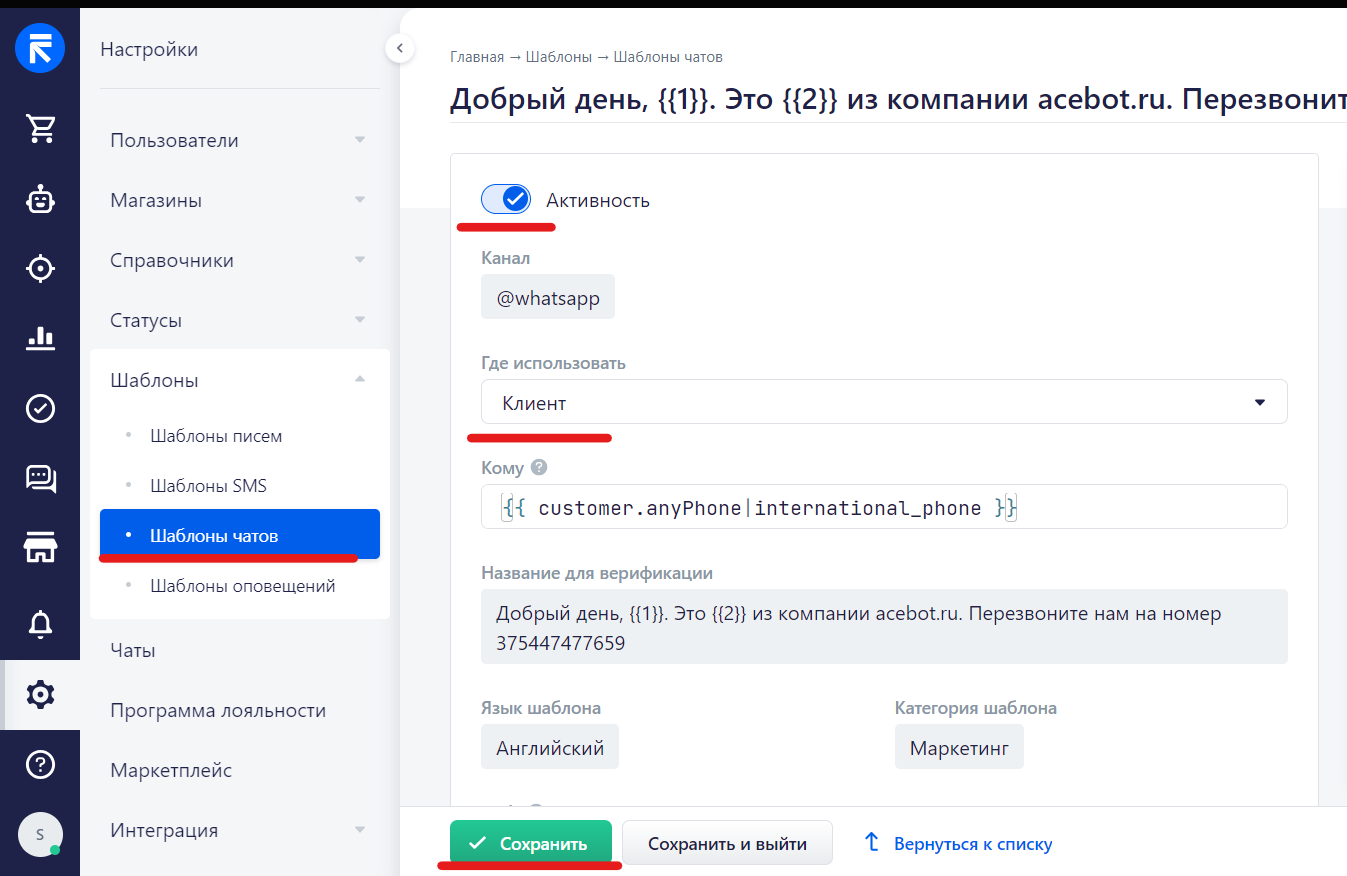
Task: Open the Orders shopping cart icon
Action: coord(40,128)
